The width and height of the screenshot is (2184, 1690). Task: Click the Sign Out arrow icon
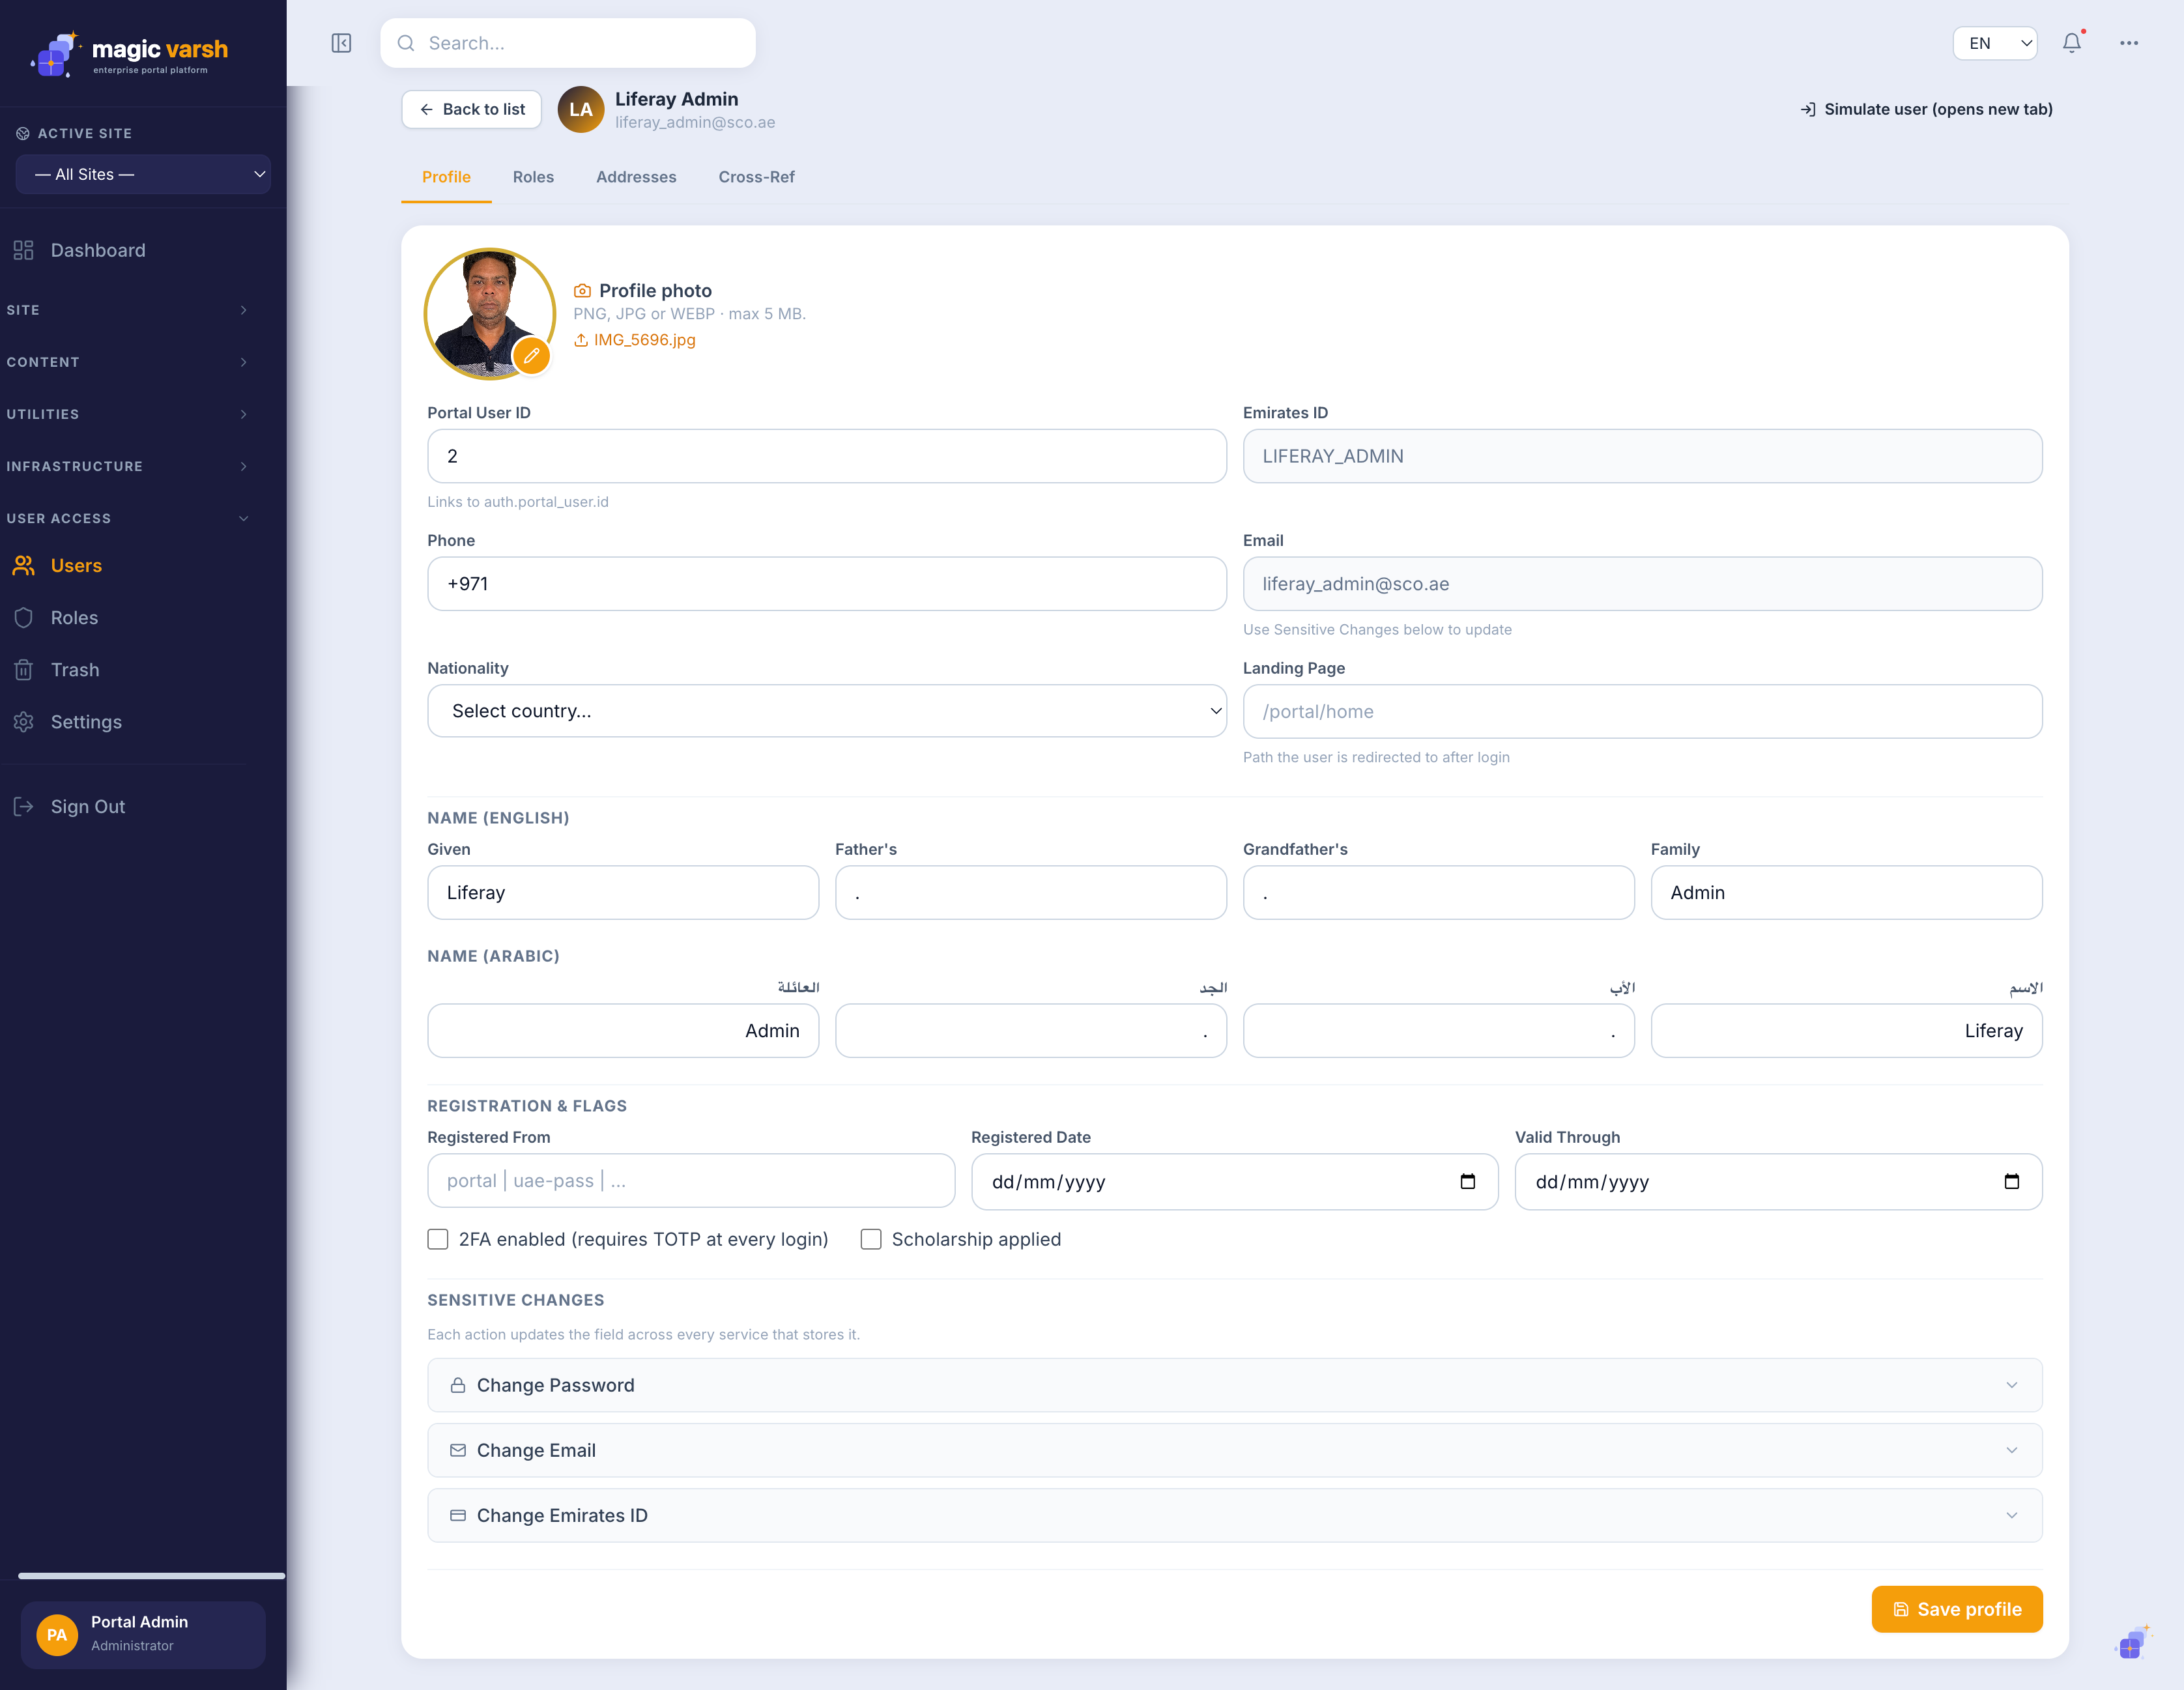click(x=24, y=807)
